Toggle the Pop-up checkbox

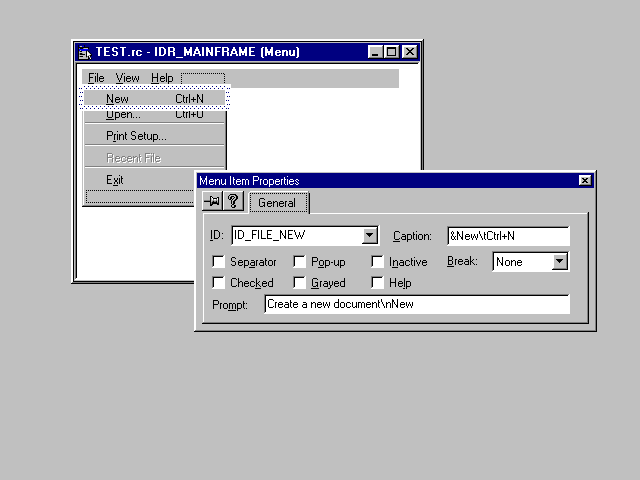point(299,262)
